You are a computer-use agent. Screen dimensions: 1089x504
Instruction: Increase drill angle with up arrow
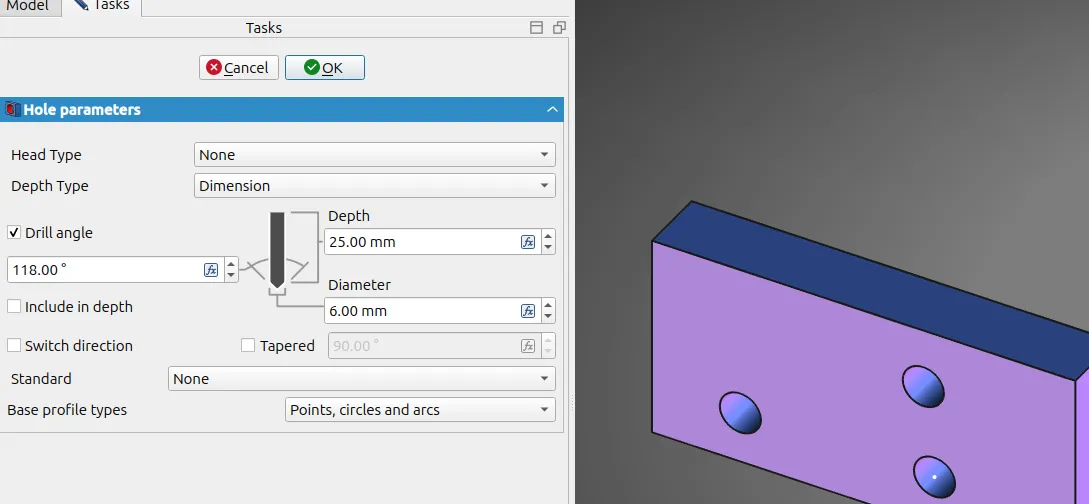231,264
